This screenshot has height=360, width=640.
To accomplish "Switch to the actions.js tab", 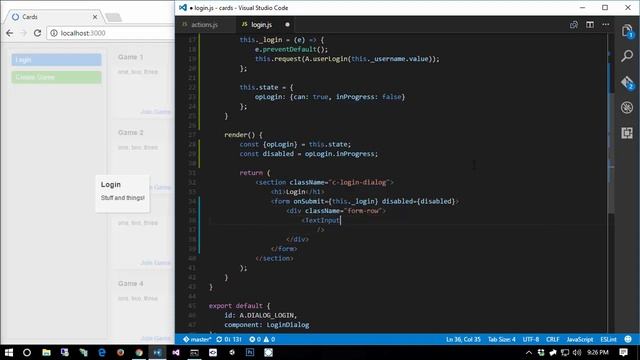I will click(x=205, y=24).
